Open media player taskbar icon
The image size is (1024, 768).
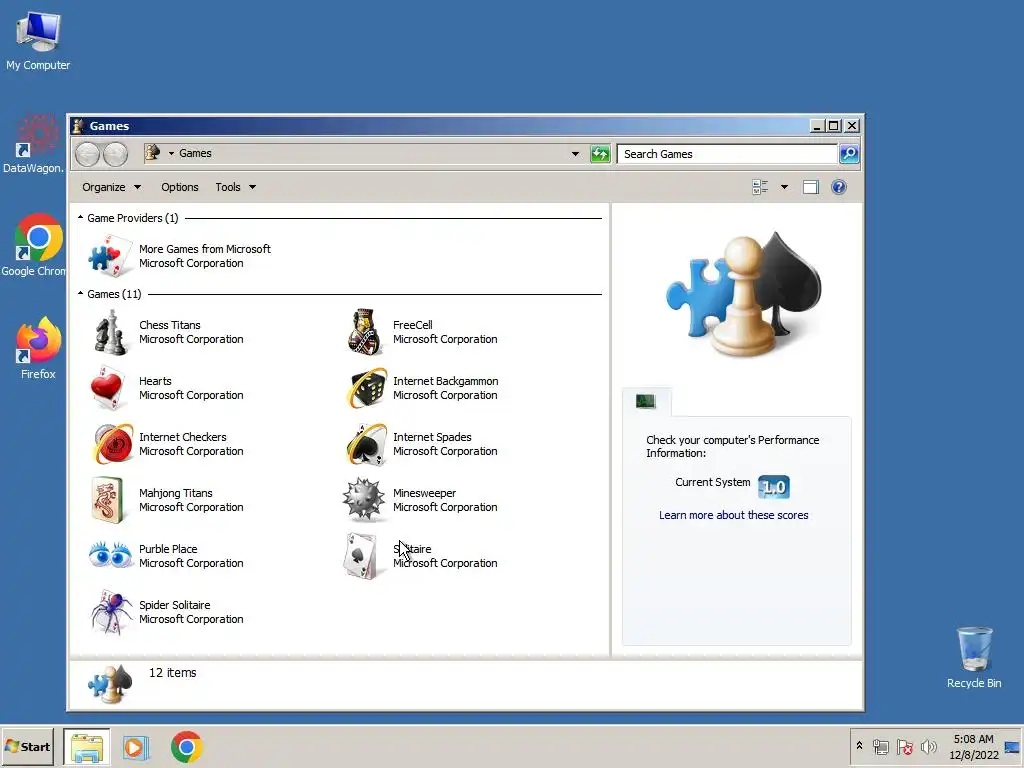pyautogui.click(x=136, y=747)
